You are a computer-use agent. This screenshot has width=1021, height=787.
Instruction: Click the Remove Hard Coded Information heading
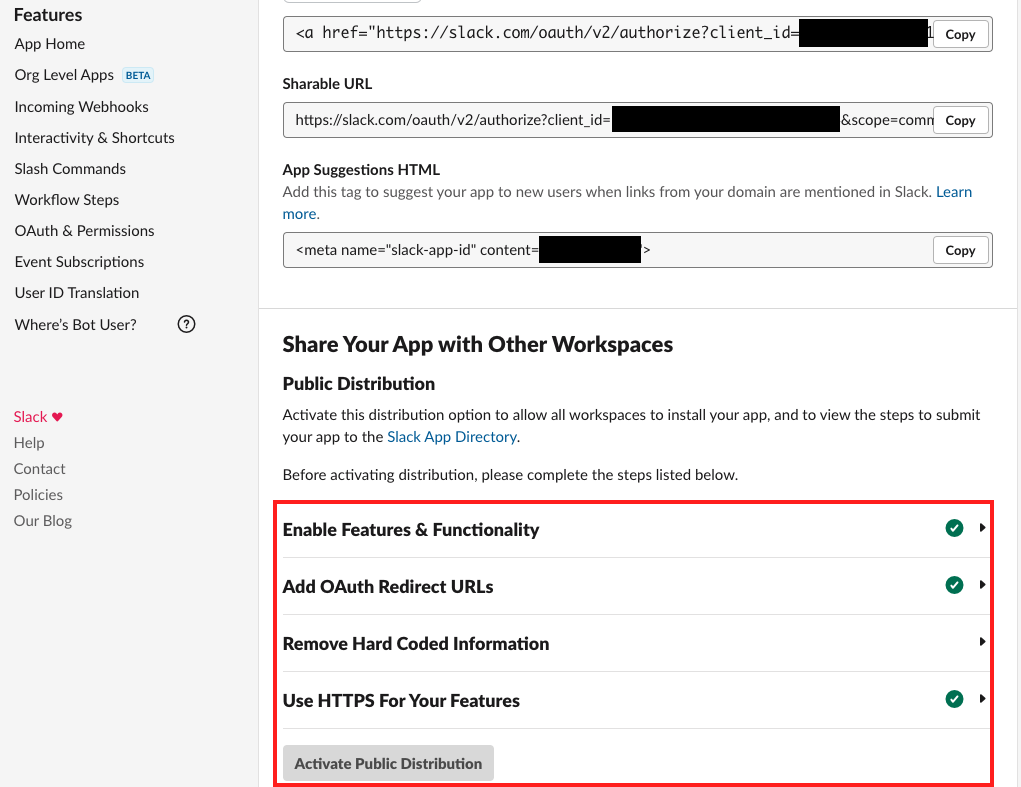(416, 643)
